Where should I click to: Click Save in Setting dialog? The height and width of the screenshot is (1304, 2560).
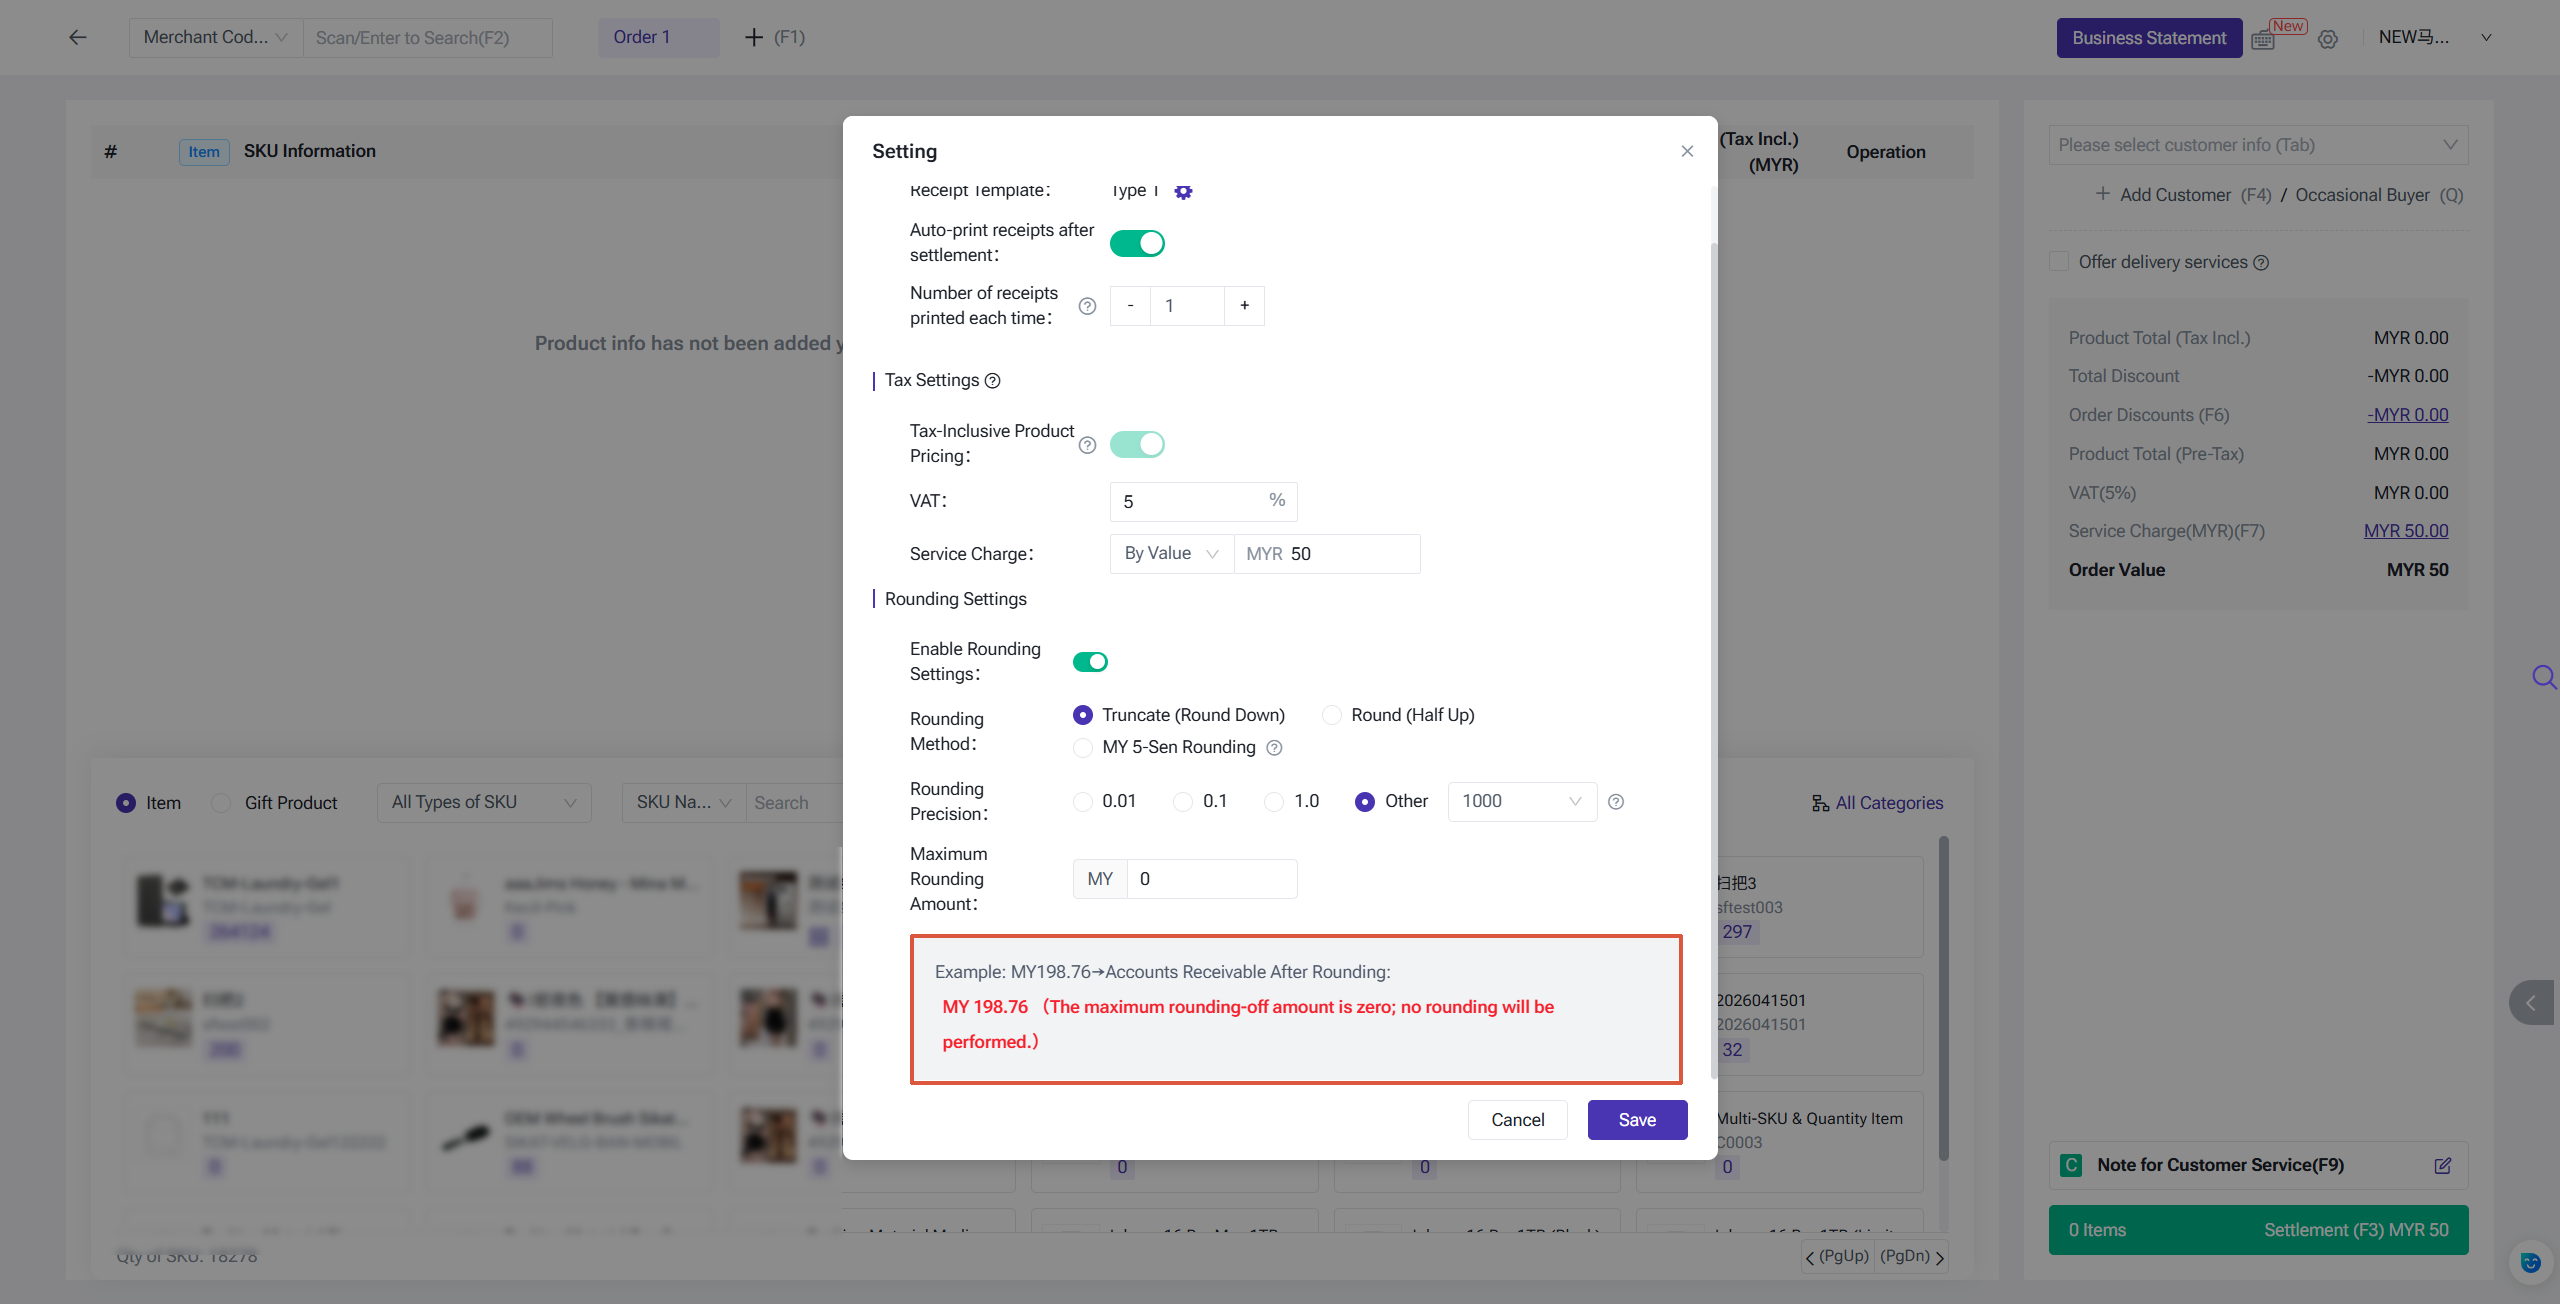pyautogui.click(x=1637, y=1120)
